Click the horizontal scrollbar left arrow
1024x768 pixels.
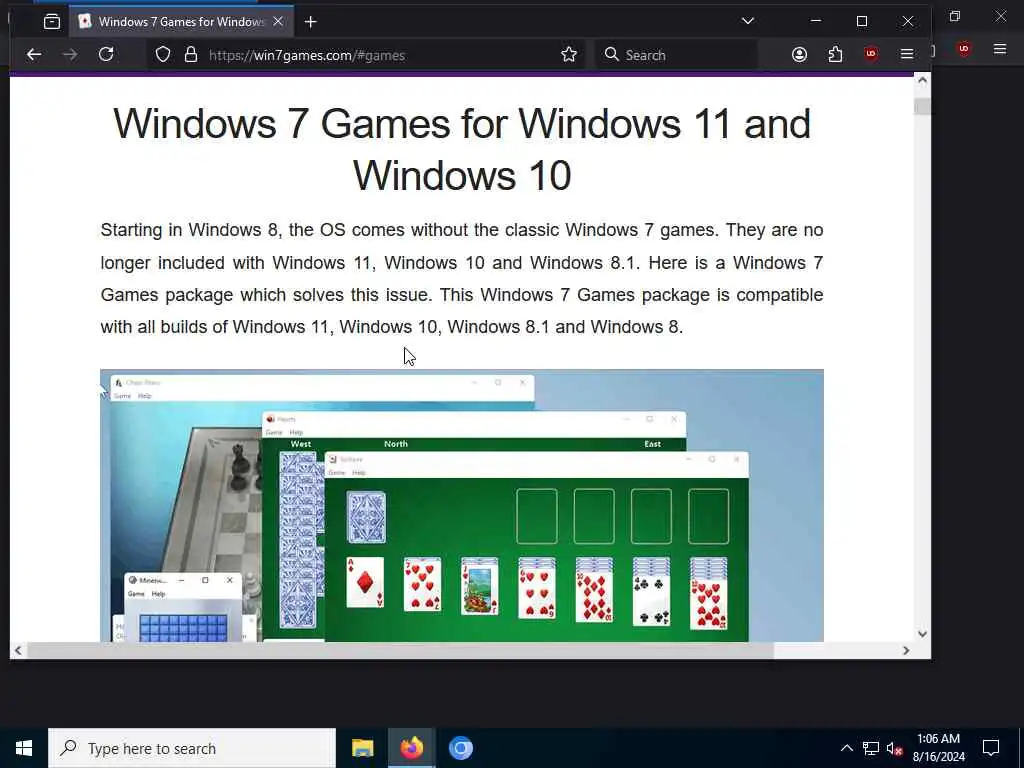coord(18,650)
